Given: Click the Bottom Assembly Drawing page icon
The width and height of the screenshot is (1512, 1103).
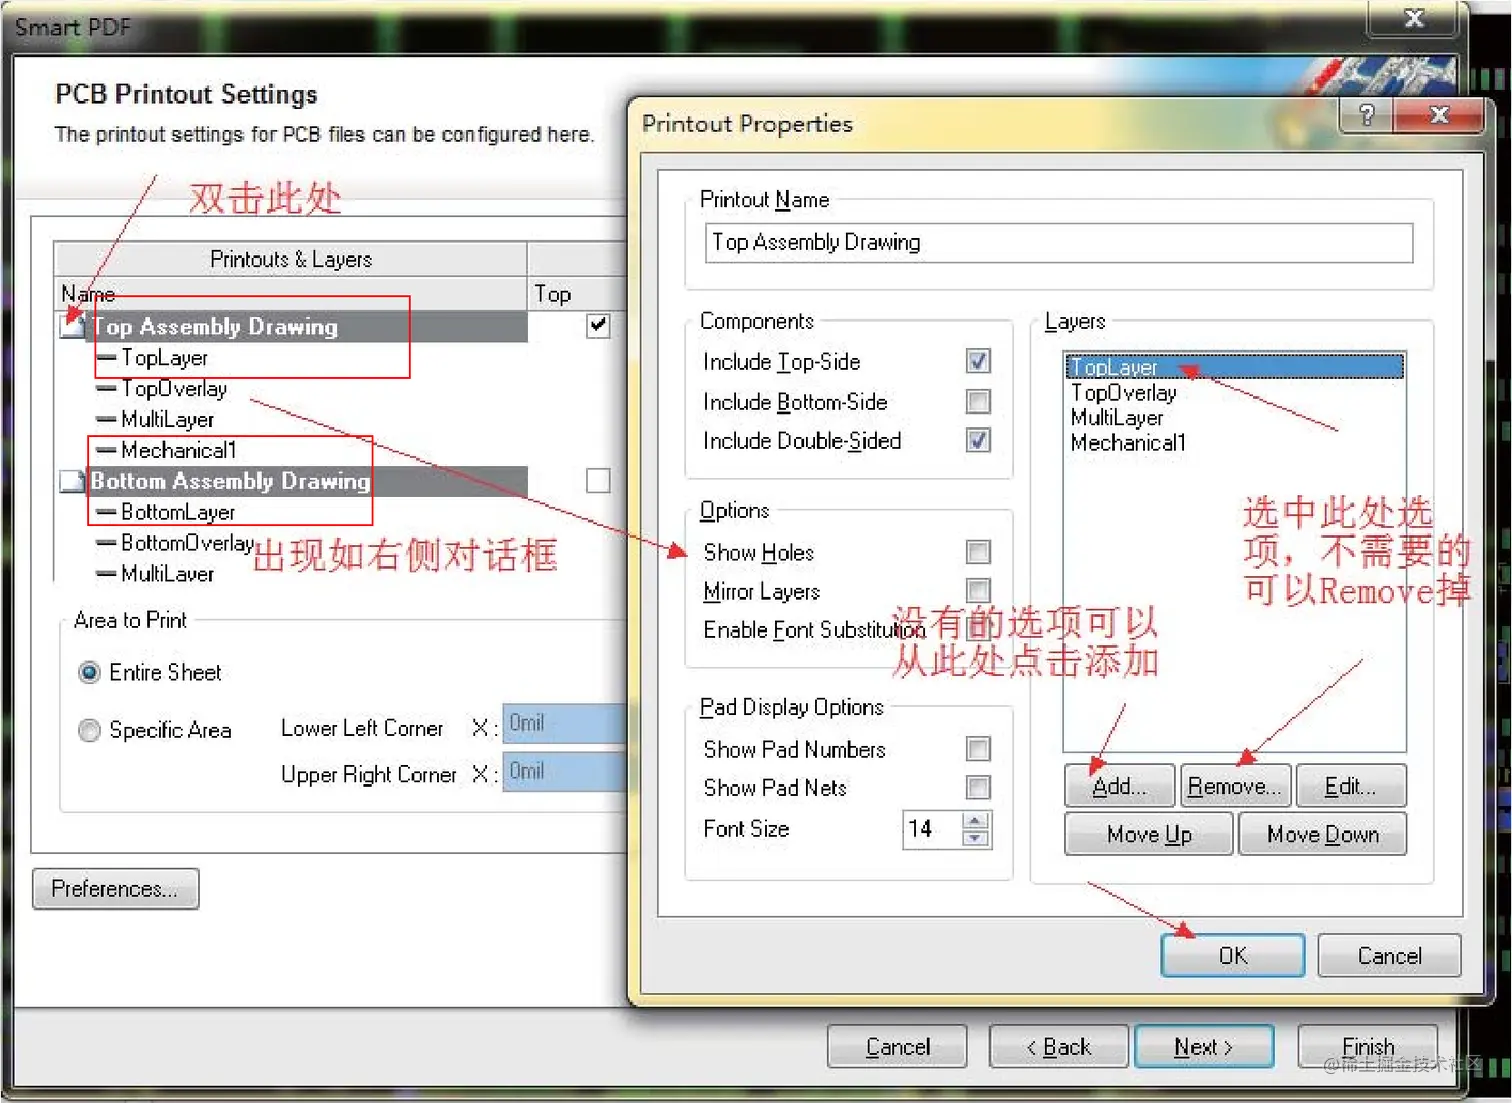Looking at the screenshot, I should tap(73, 481).
